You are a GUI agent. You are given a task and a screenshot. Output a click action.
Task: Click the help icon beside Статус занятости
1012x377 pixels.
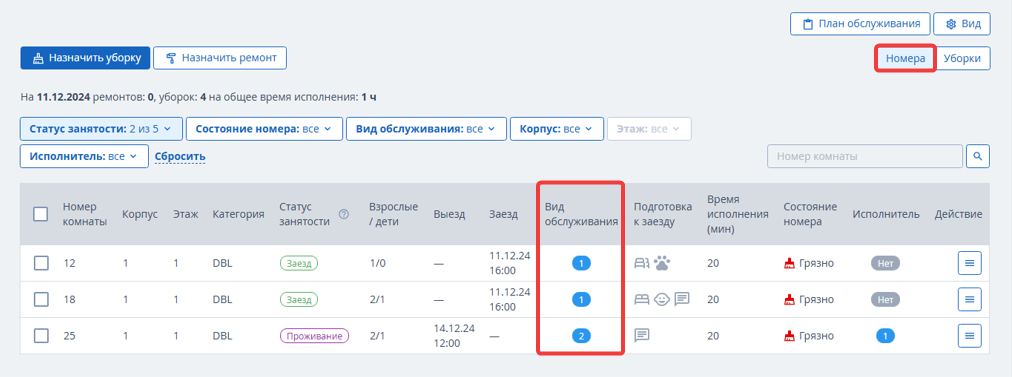344,214
